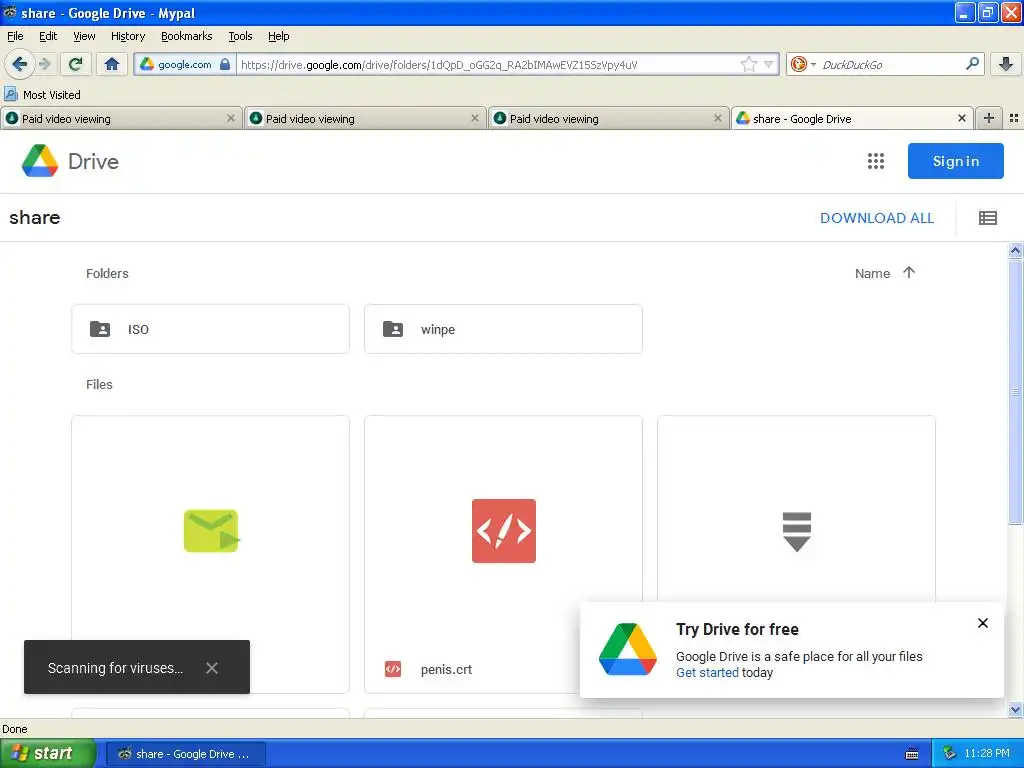Reverse sort direction with the up arrow
This screenshot has width=1024, height=768.
[x=908, y=272]
